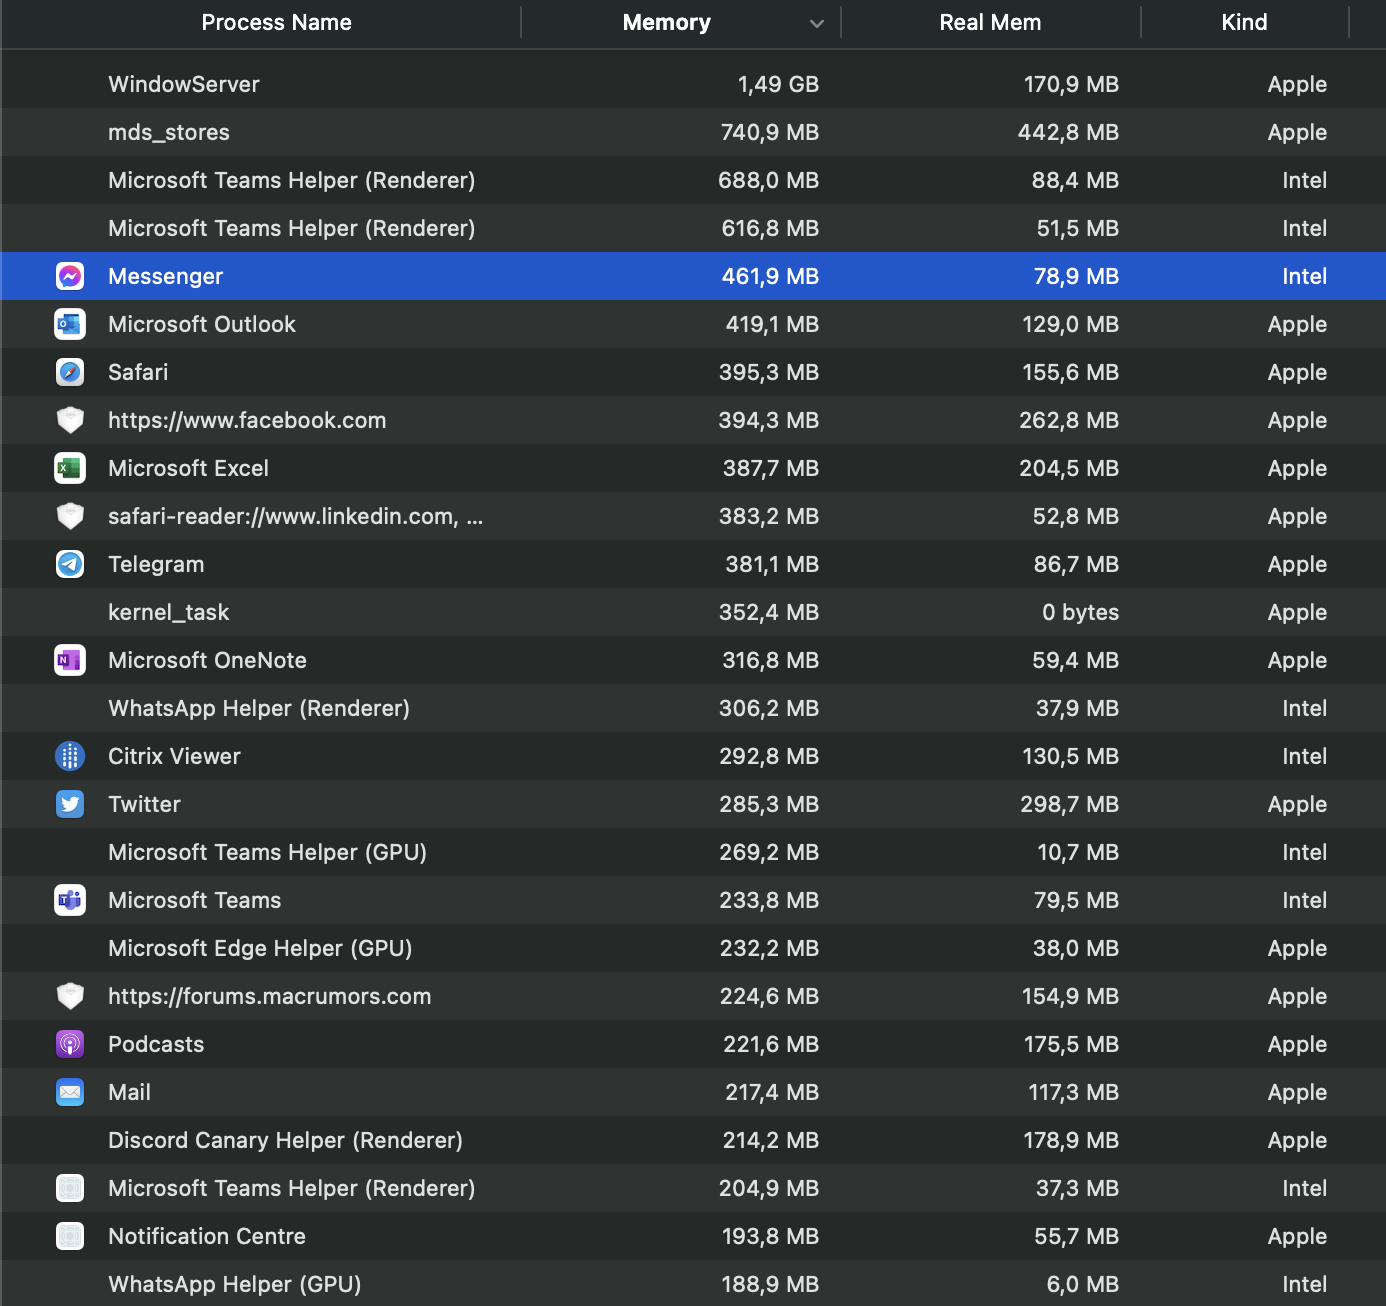The height and width of the screenshot is (1306, 1386).
Task: Click Intel kind in Citrix Viewer row
Action: 1304,756
